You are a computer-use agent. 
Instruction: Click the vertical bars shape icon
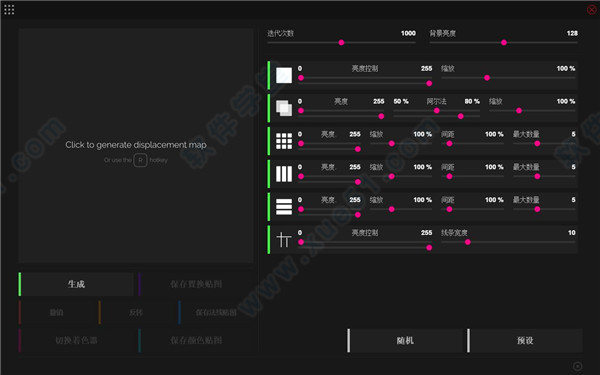[x=284, y=174]
